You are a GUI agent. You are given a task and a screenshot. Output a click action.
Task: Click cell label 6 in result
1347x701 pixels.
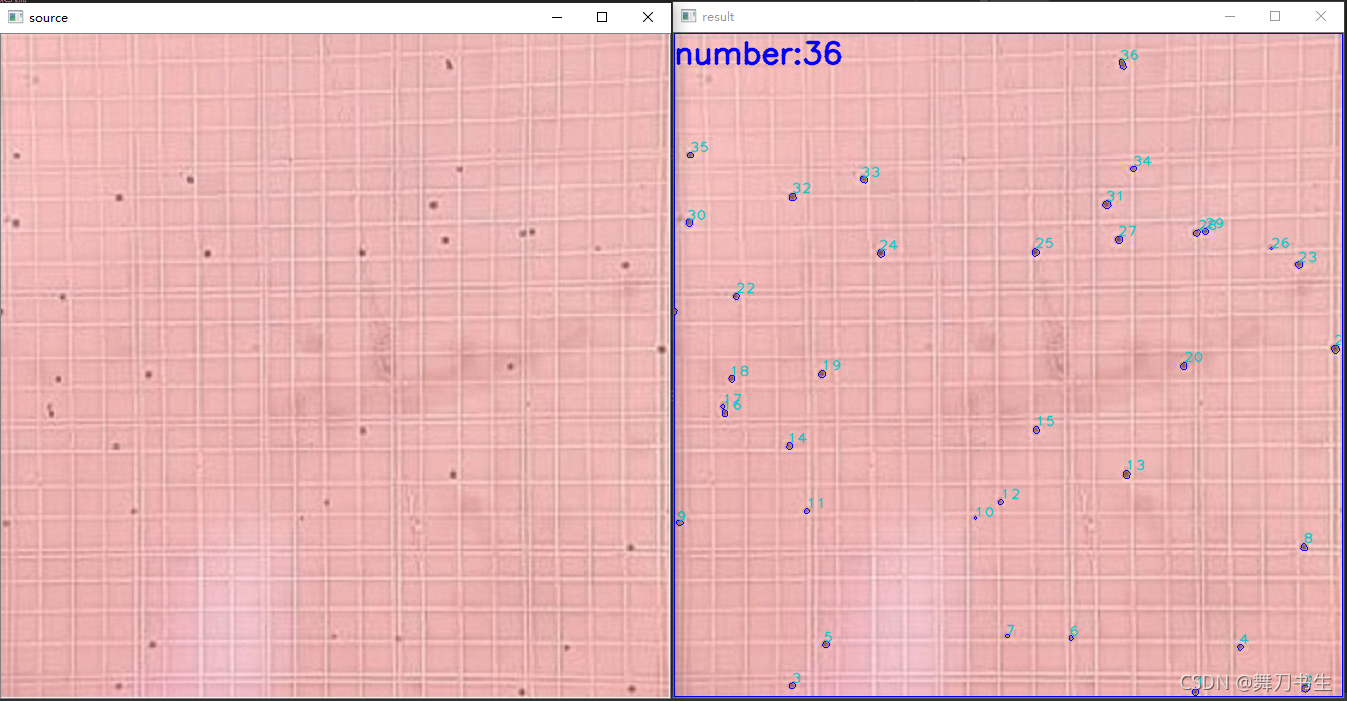tap(1074, 631)
